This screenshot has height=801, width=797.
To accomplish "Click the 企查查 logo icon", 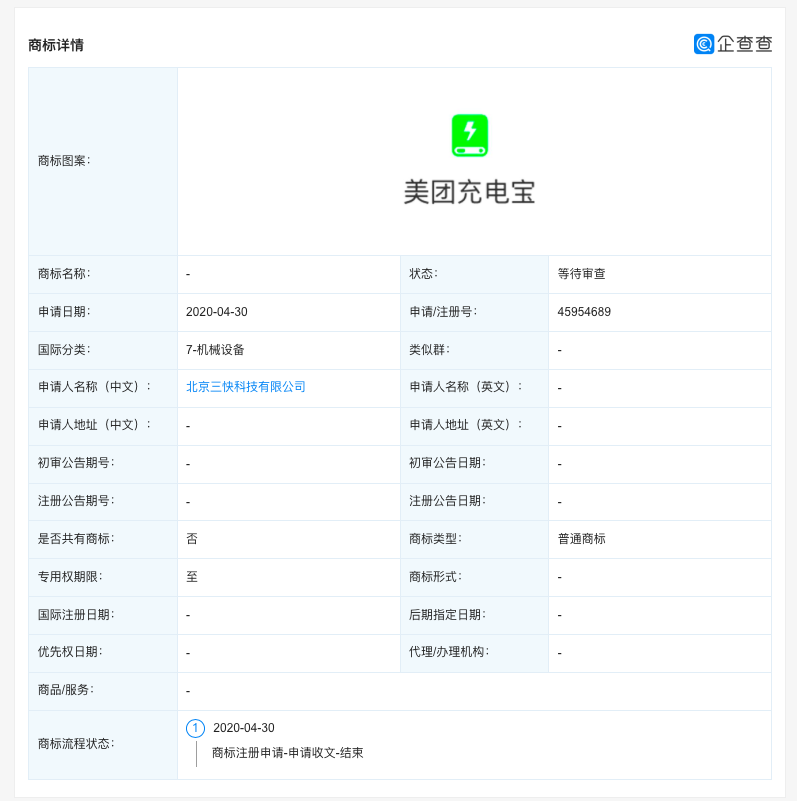I will [x=704, y=44].
